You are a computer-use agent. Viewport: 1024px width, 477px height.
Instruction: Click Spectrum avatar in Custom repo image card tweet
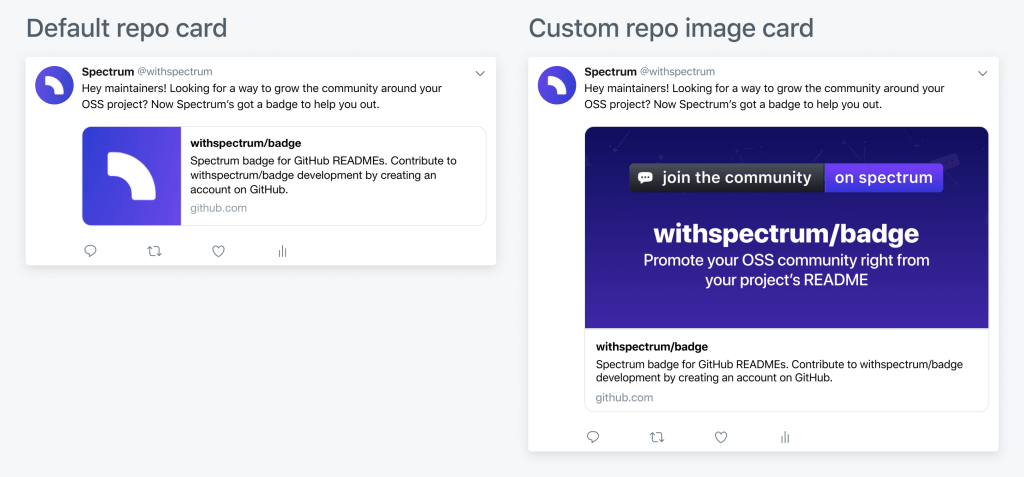coord(557,86)
